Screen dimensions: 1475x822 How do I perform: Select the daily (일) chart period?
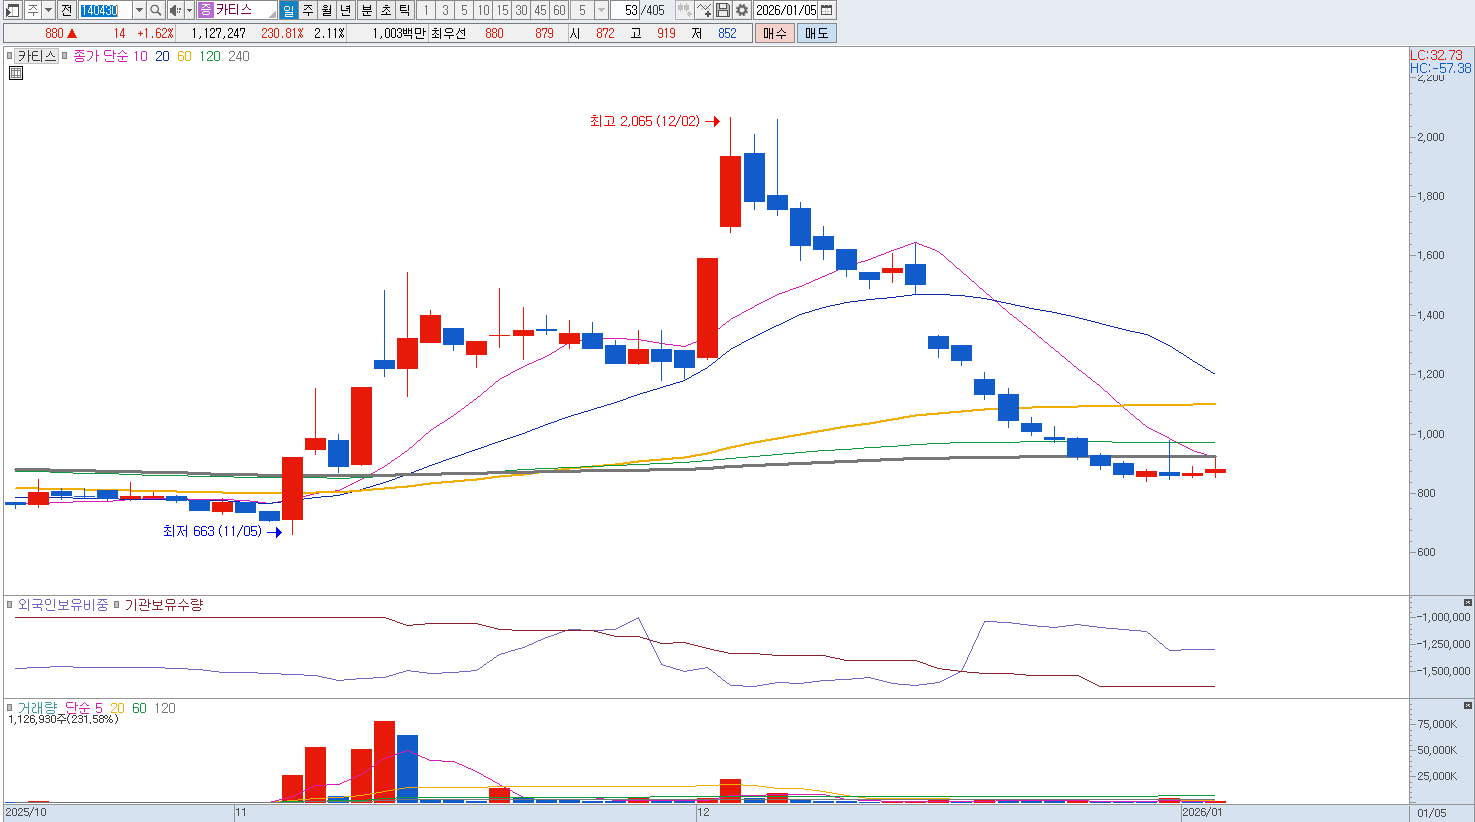tap(288, 10)
